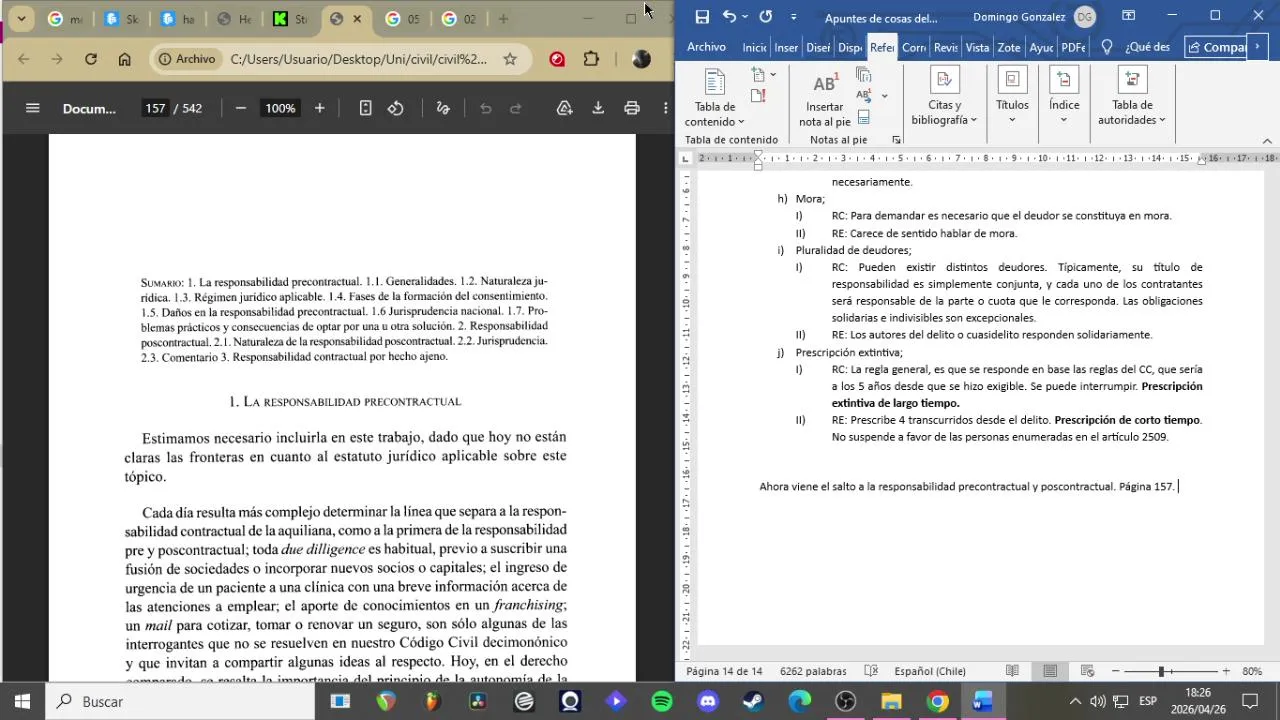Click 'Página 14 de 14' in status bar
1280x720 pixels.
(724, 672)
